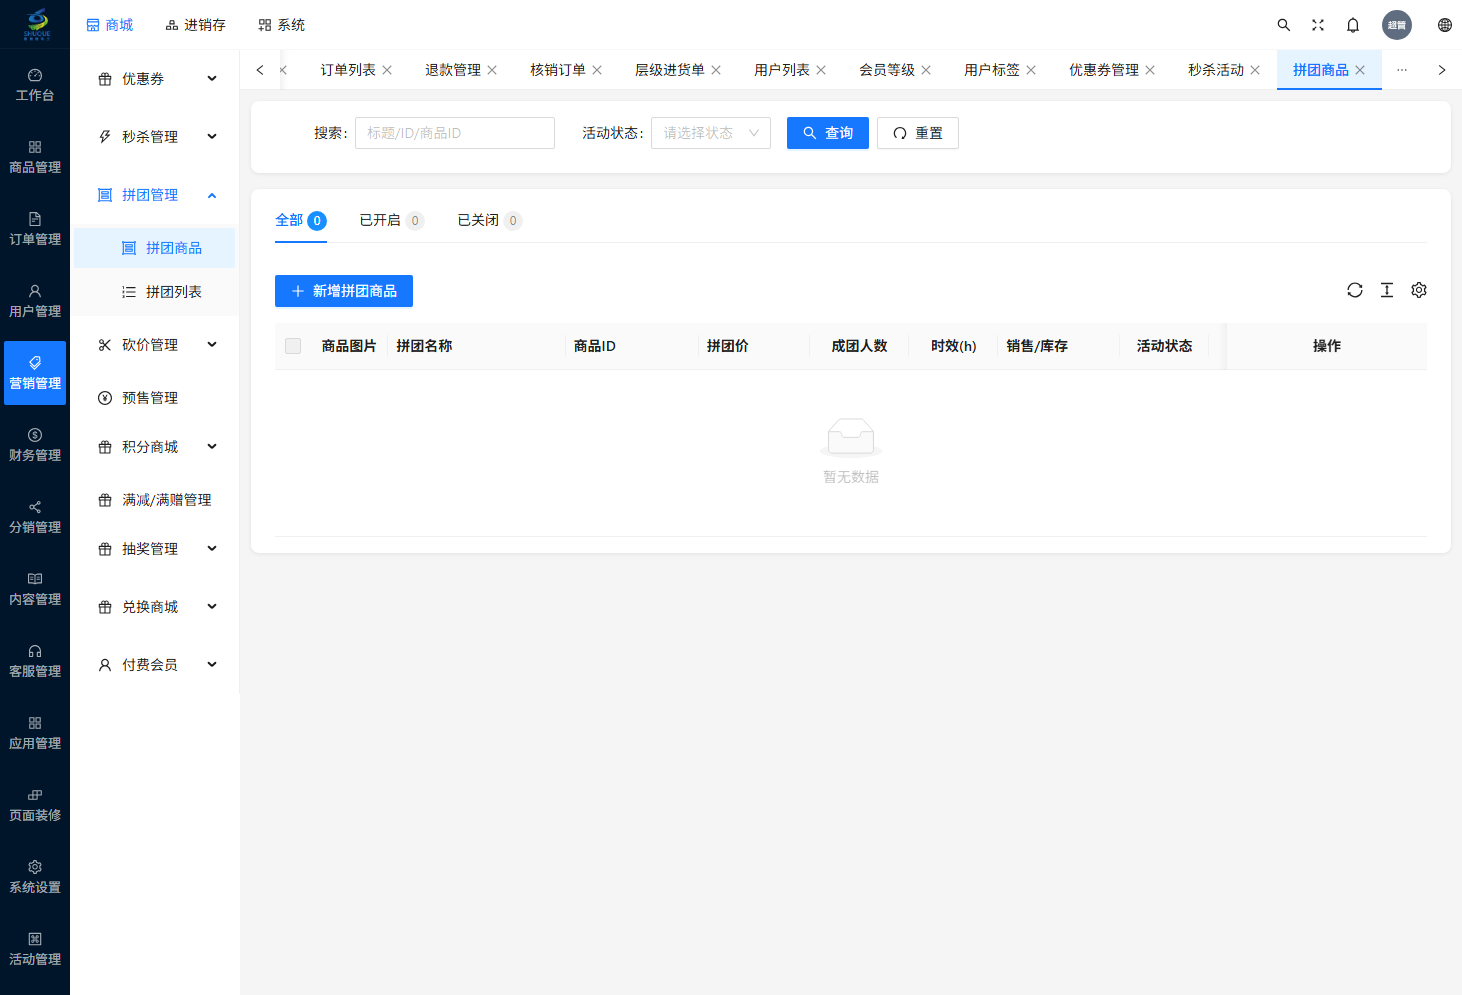1462x995 pixels.
Task: Open the tab overflow ellipsis menu
Action: pos(1402,70)
